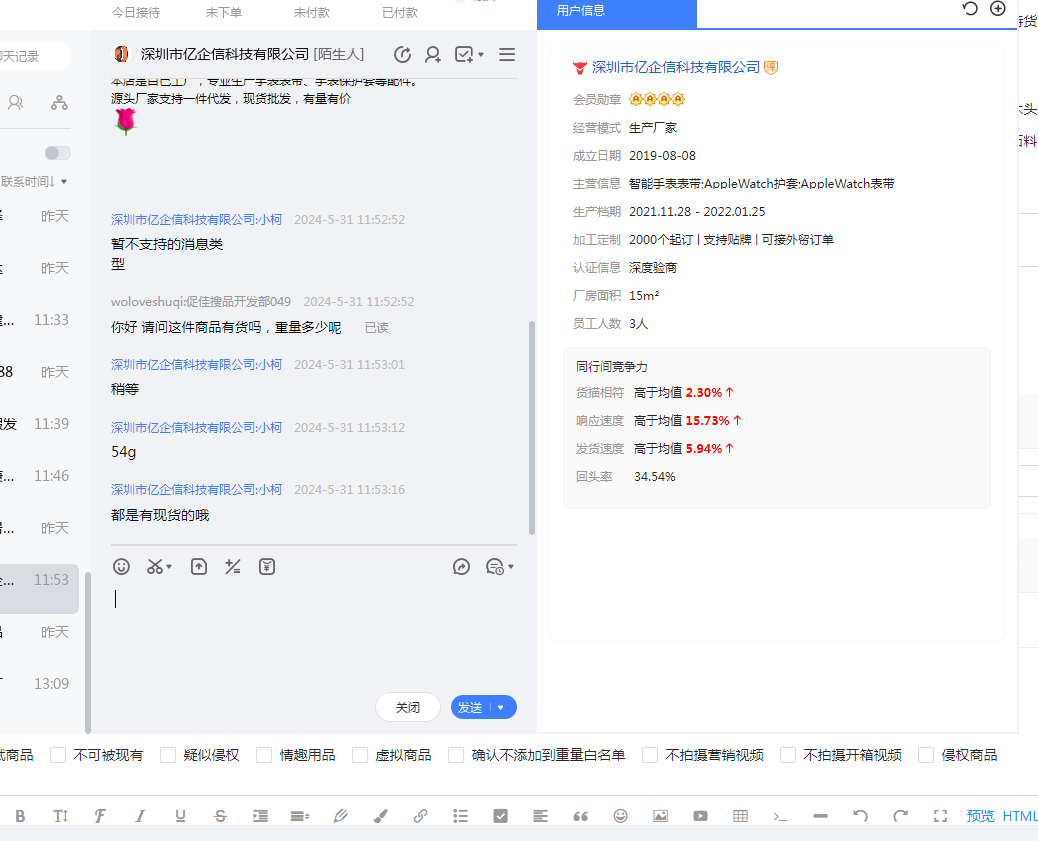Image resolution: width=1038 pixels, height=841 pixels.
Task: Click the 关闭 button
Action: [x=407, y=707]
